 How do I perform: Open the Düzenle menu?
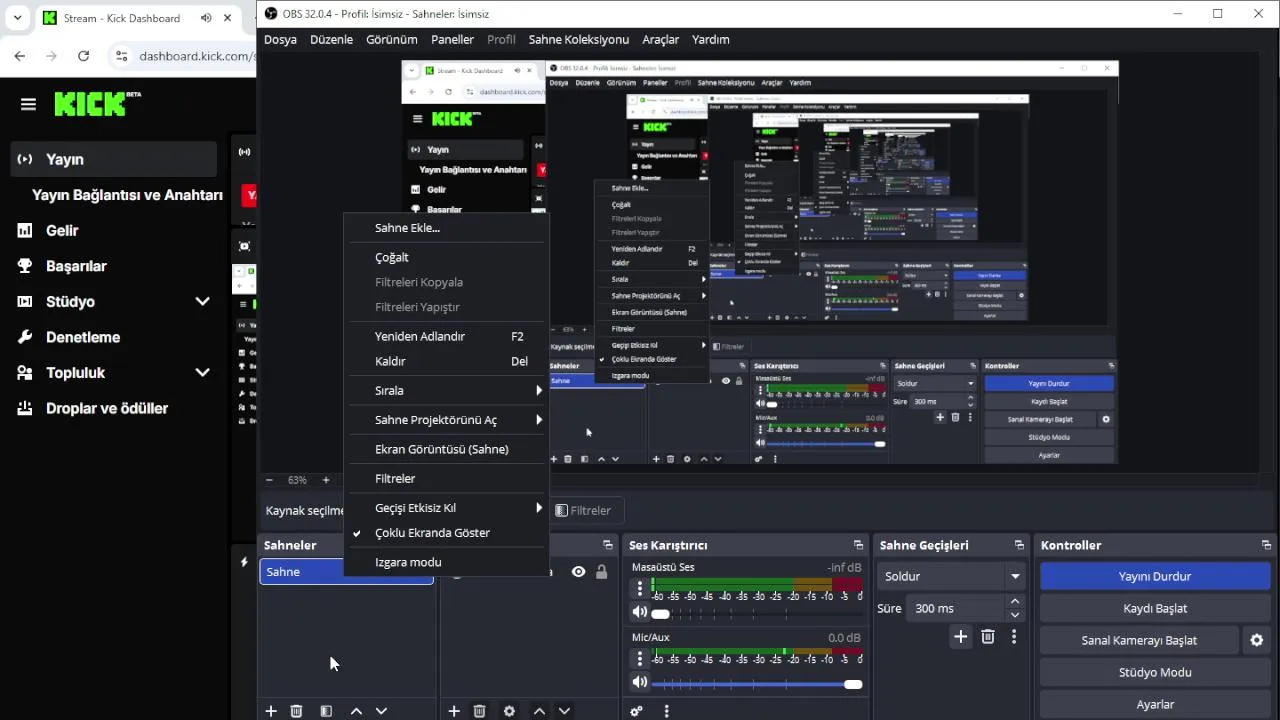[331, 40]
